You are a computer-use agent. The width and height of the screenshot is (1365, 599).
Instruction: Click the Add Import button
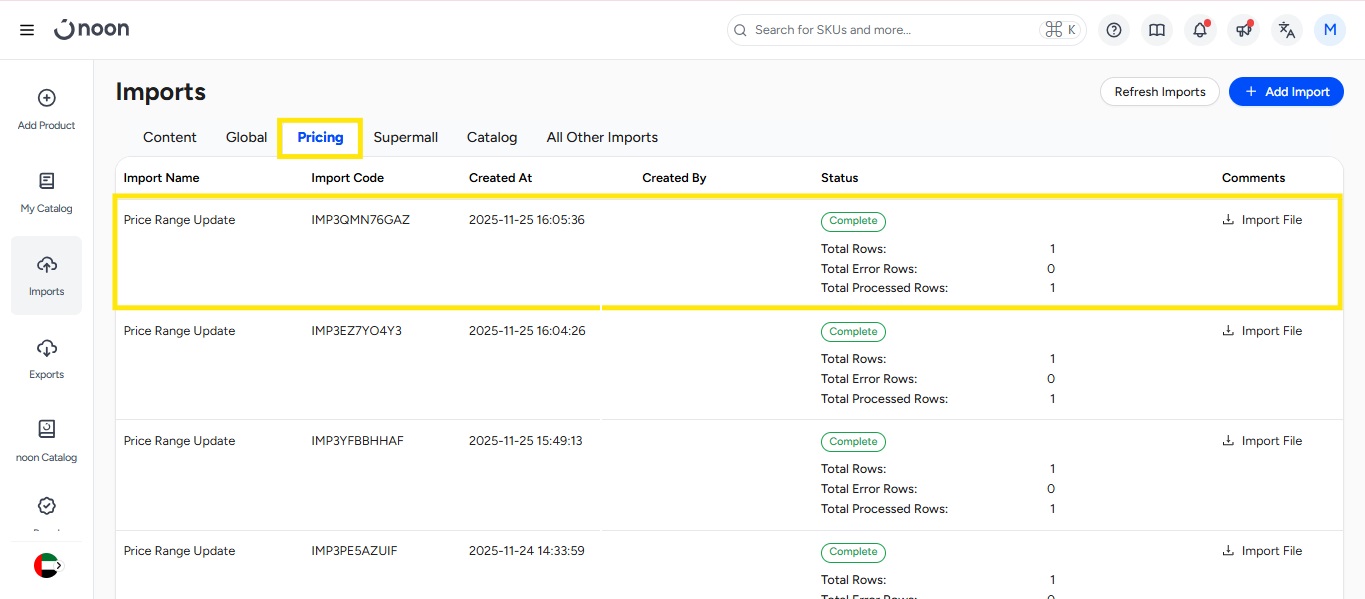pos(1286,92)
